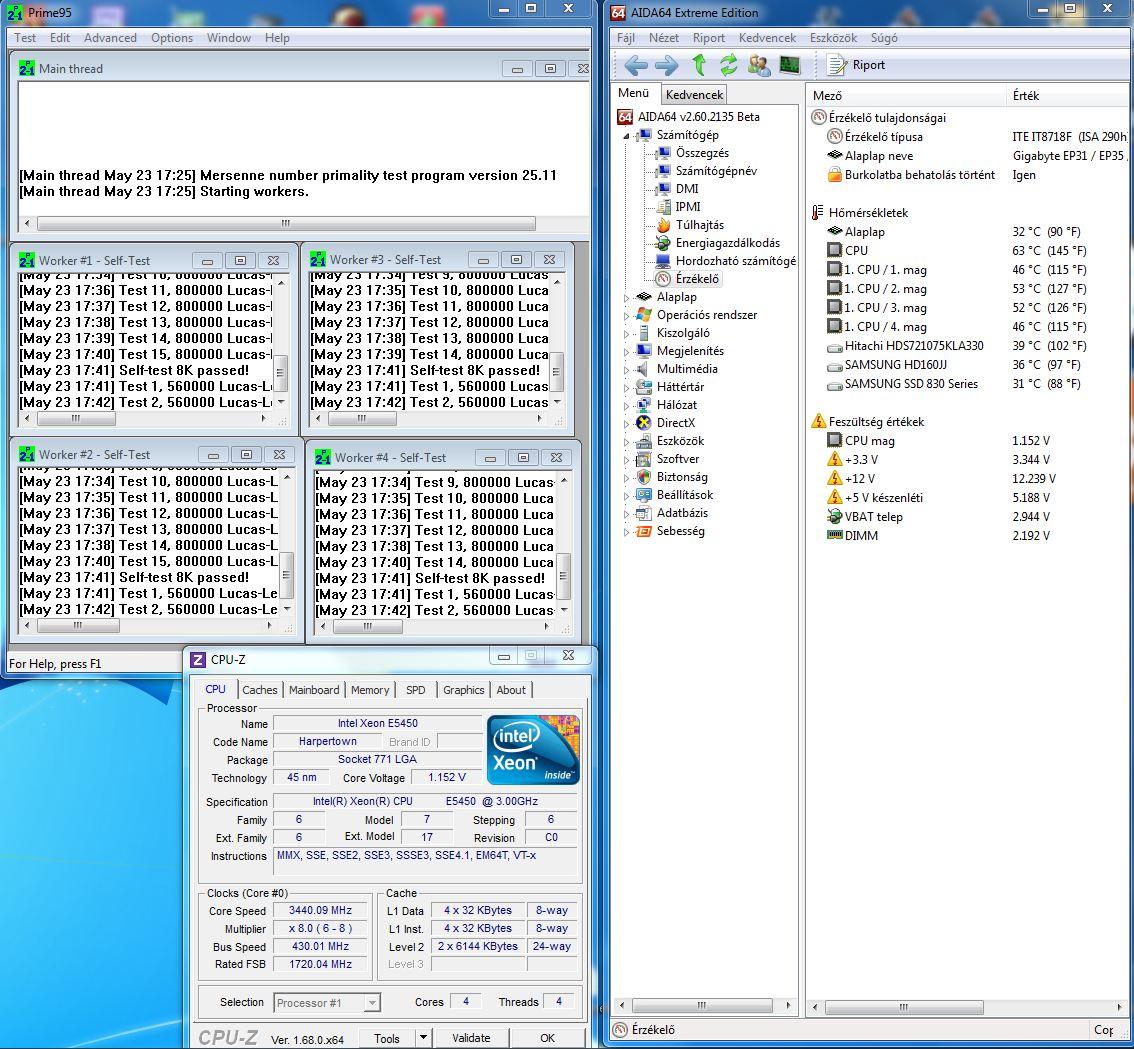Click the Worker #1 vertical scrollbar thumb
1134x1049 pixels.
[280, 374]
